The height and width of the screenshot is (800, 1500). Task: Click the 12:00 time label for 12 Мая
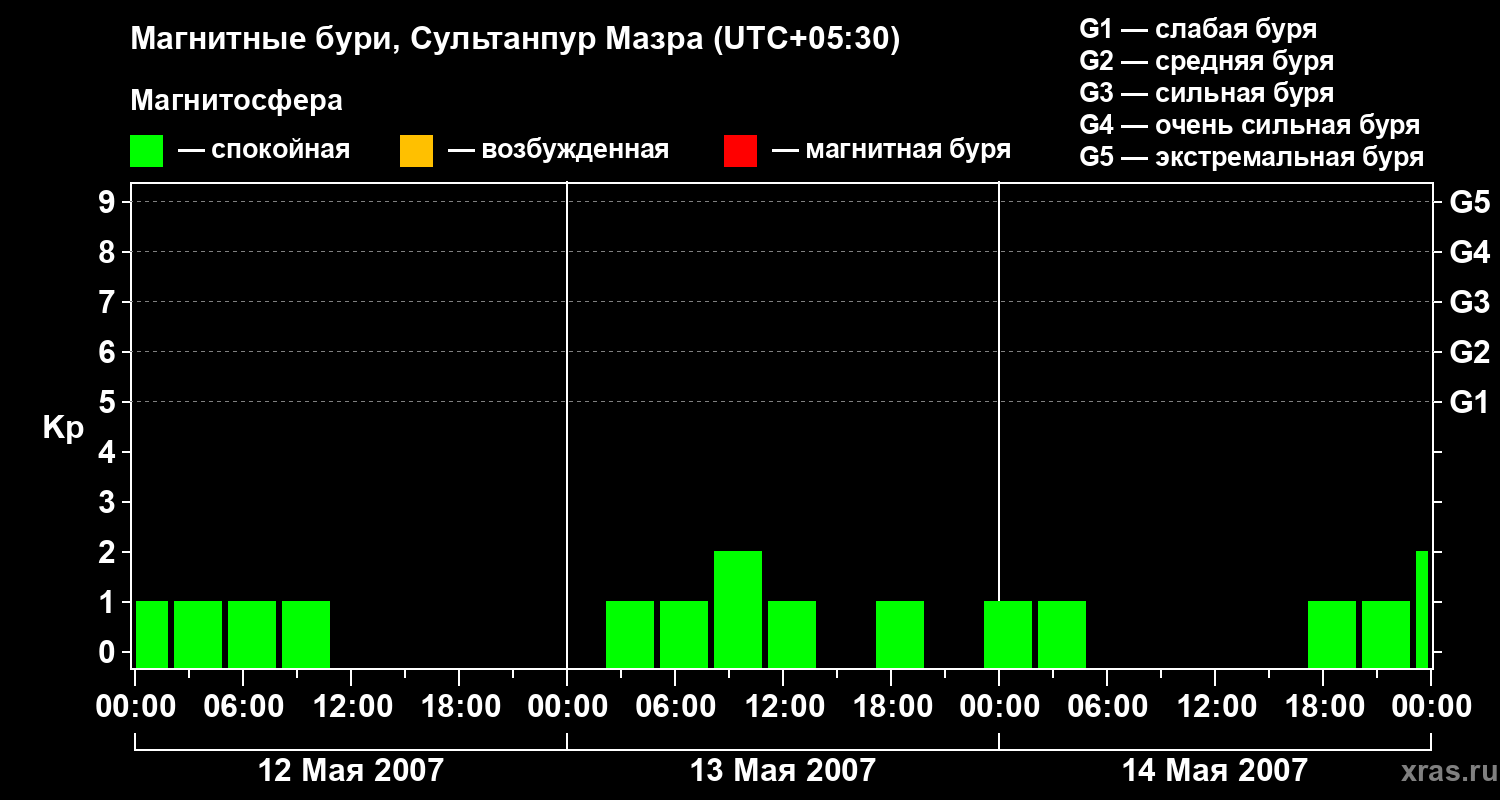351,706
